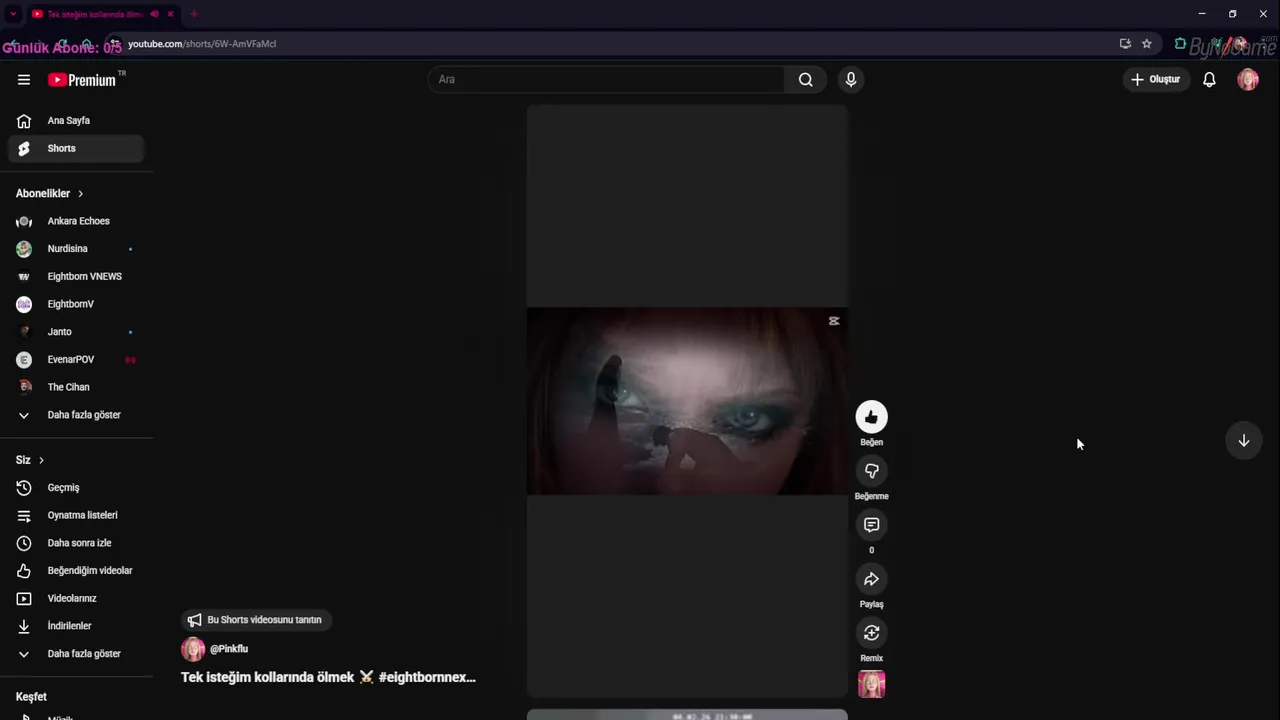Open account avatar menu in header
The image size is (1280, 720).
(1248, 80)
